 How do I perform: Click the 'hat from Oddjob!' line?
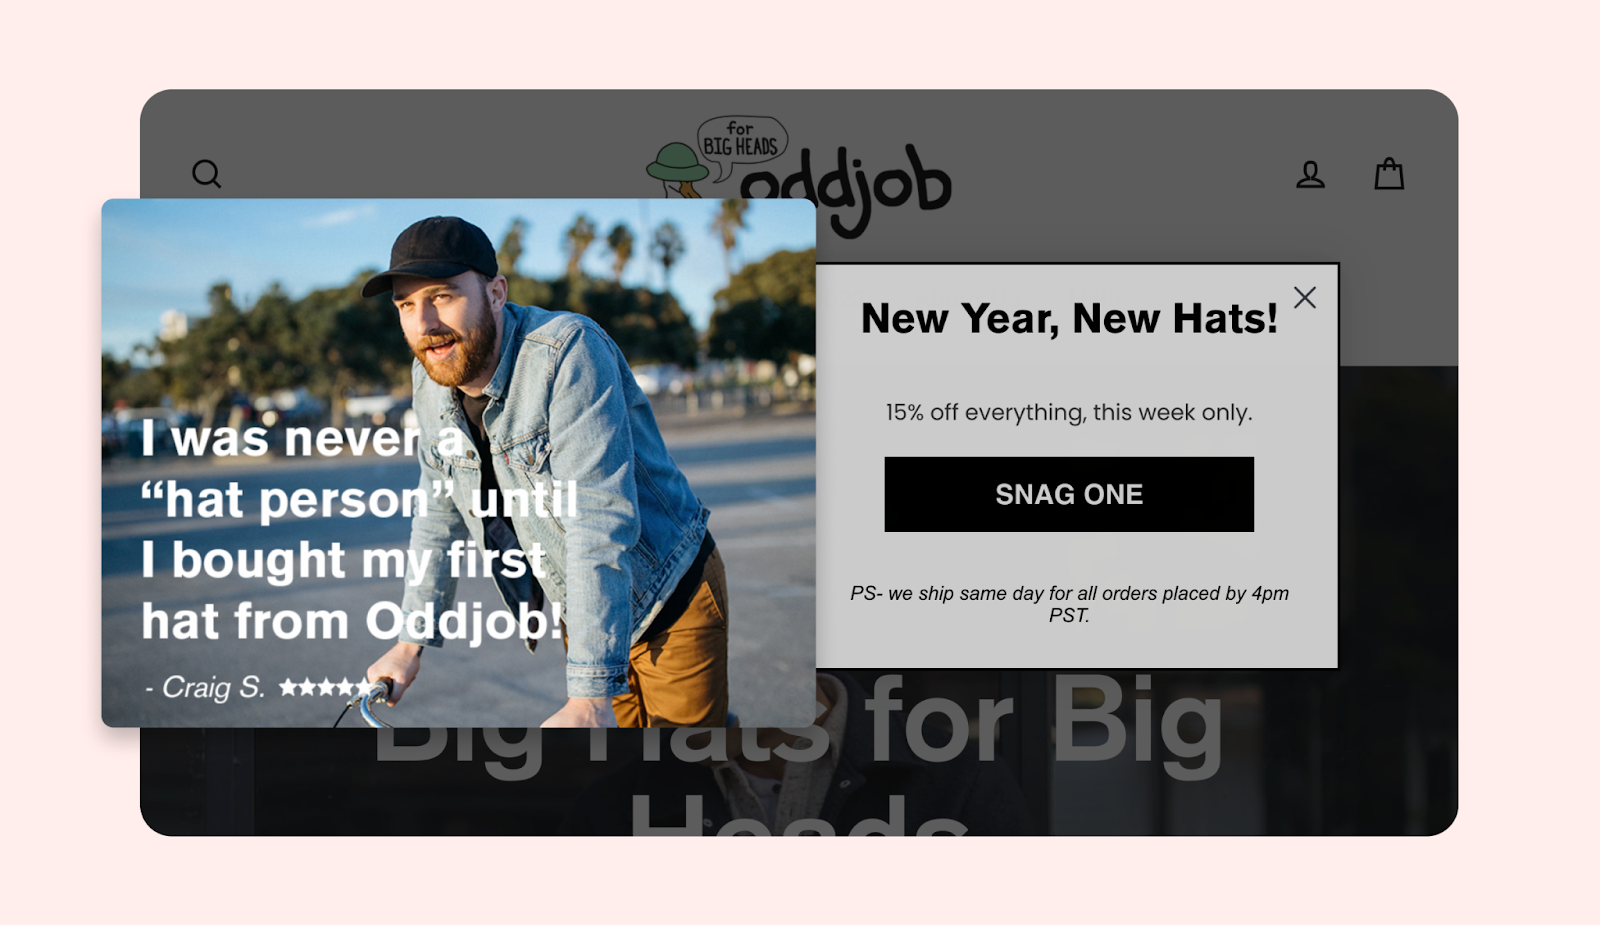click(x=352, y=621)
